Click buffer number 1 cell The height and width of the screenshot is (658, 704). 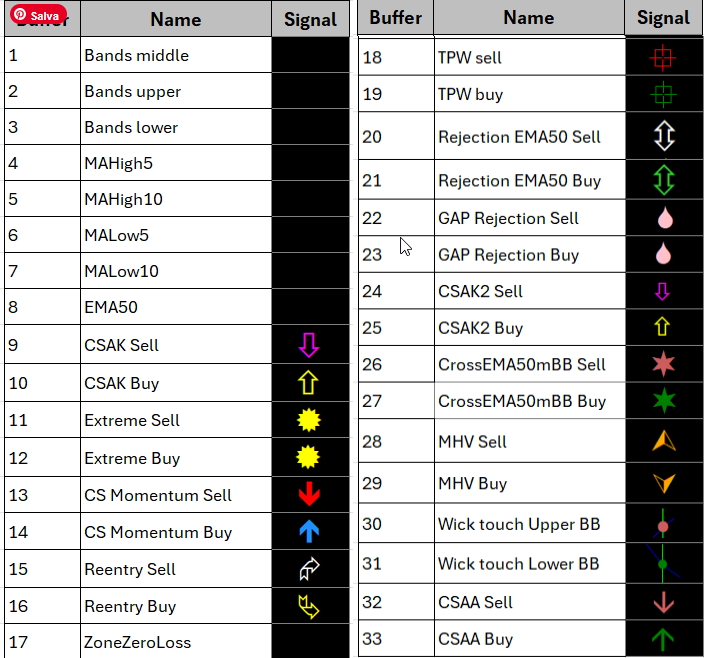pos(42,55)
